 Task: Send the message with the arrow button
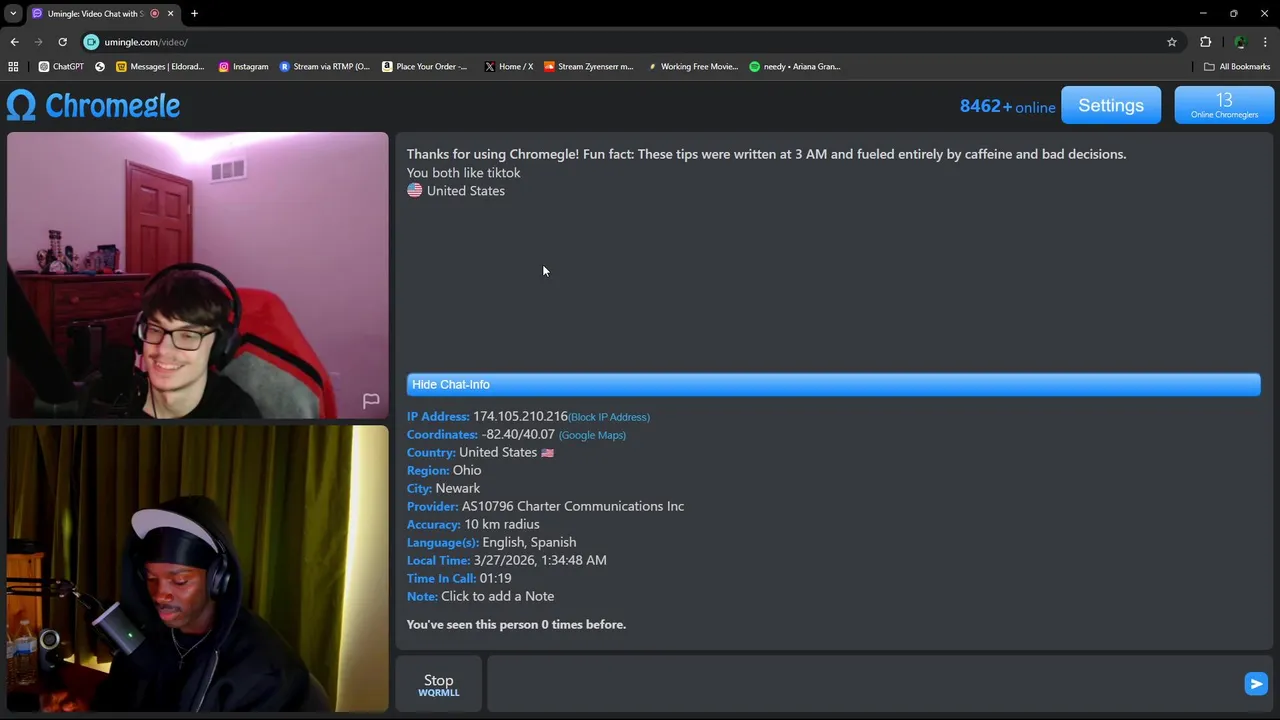[1256, 683]
